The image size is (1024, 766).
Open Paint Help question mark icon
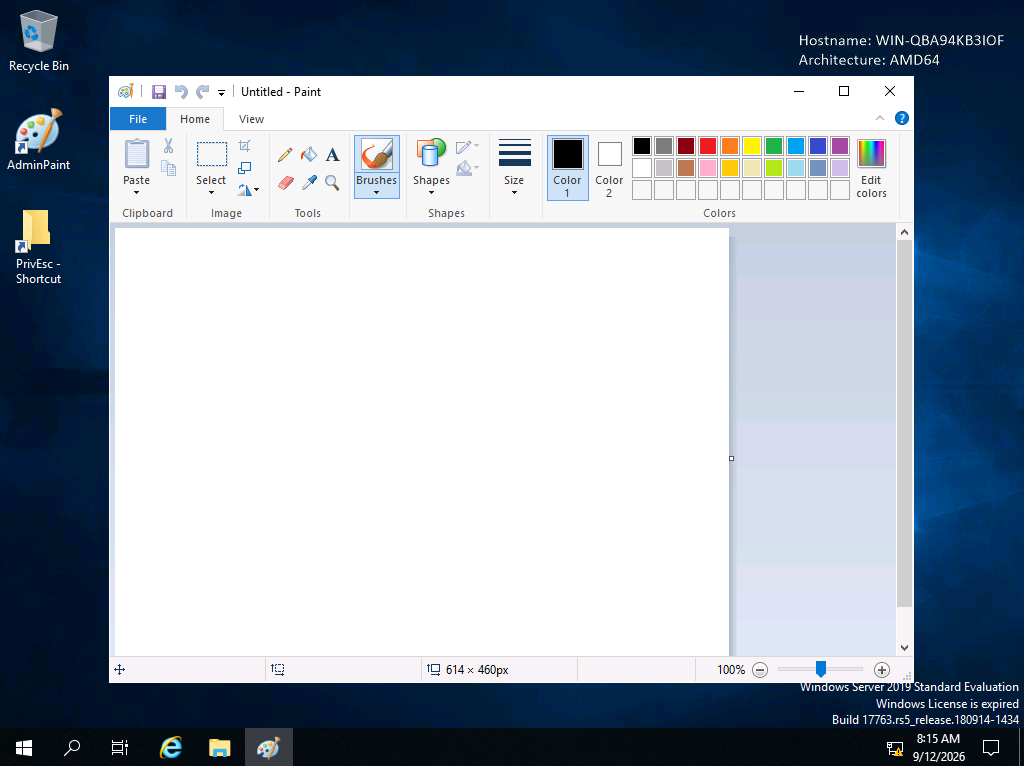(x=901, y=118)
